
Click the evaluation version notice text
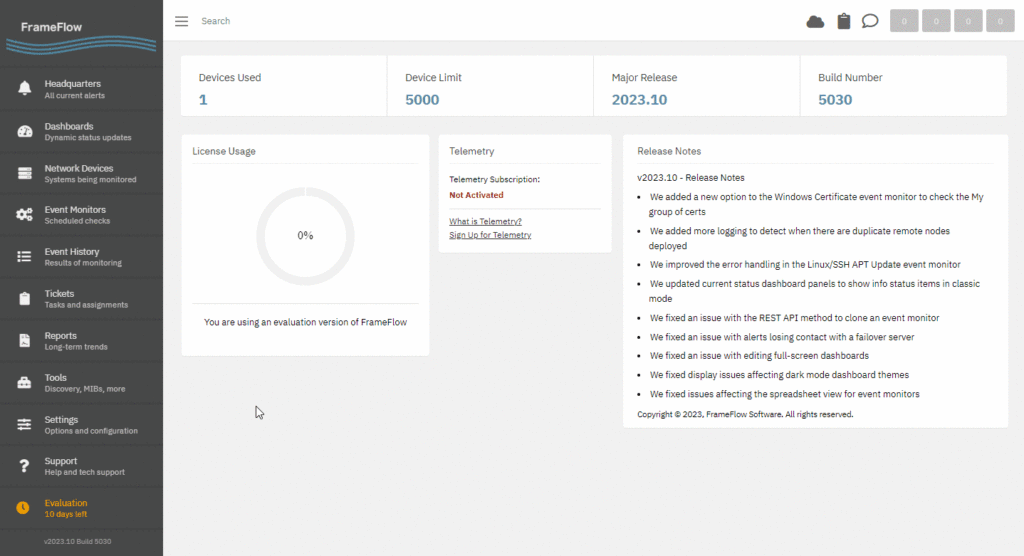click(305, 322)
